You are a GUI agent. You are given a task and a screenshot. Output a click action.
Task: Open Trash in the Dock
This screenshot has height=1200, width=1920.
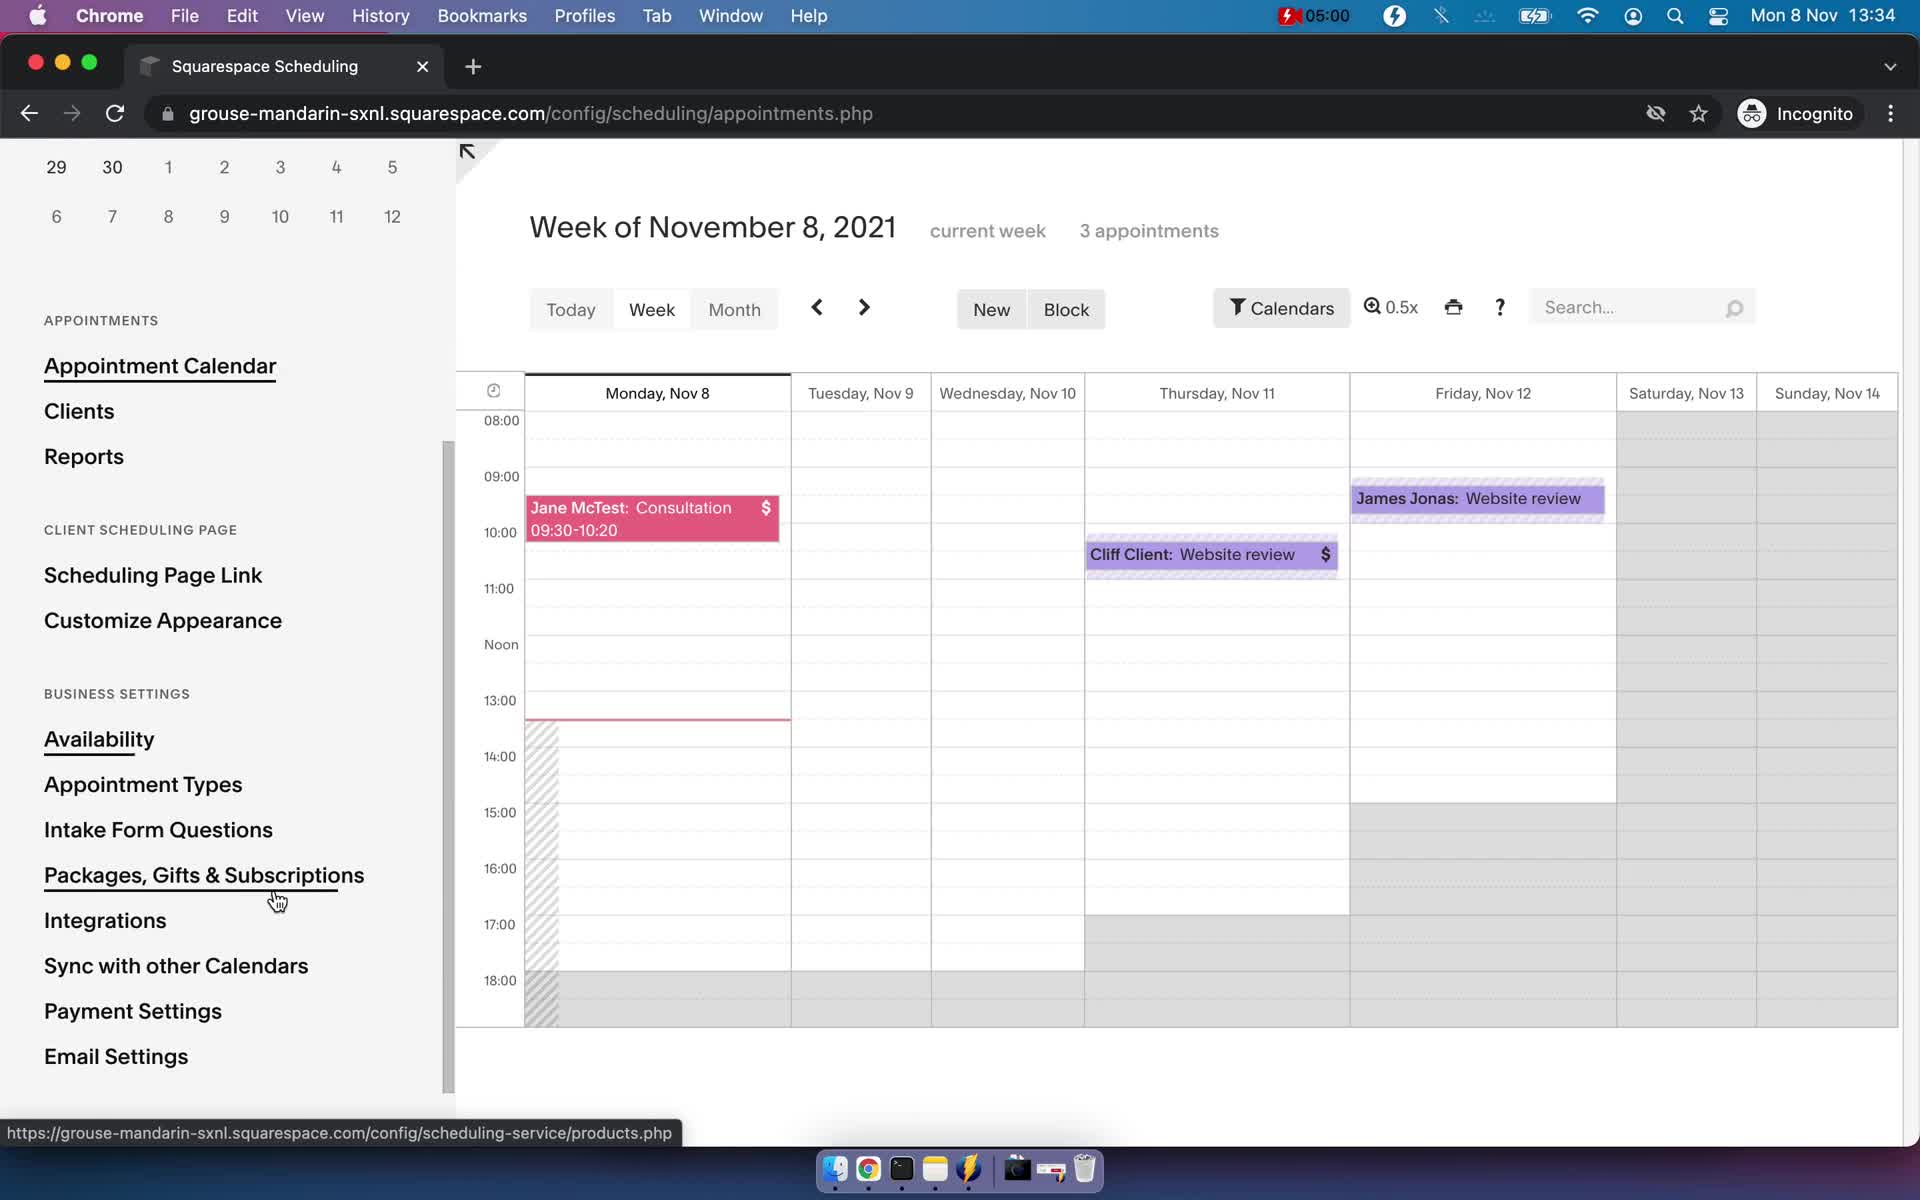1085,1169
